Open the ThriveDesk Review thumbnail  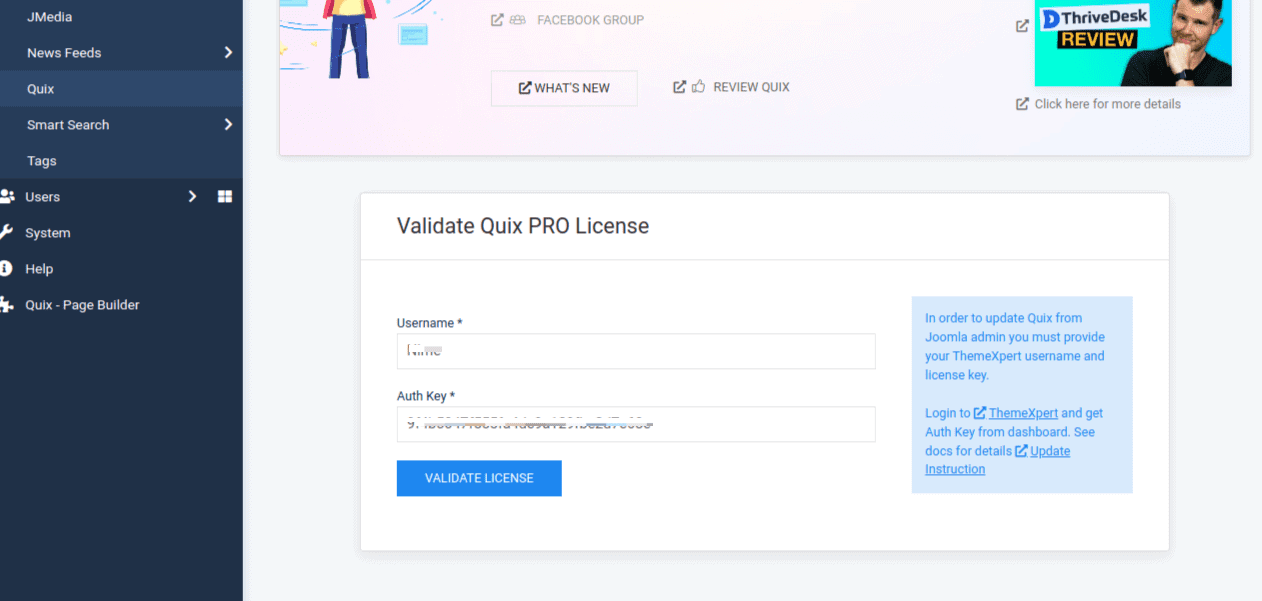(x=1132, y=43)
